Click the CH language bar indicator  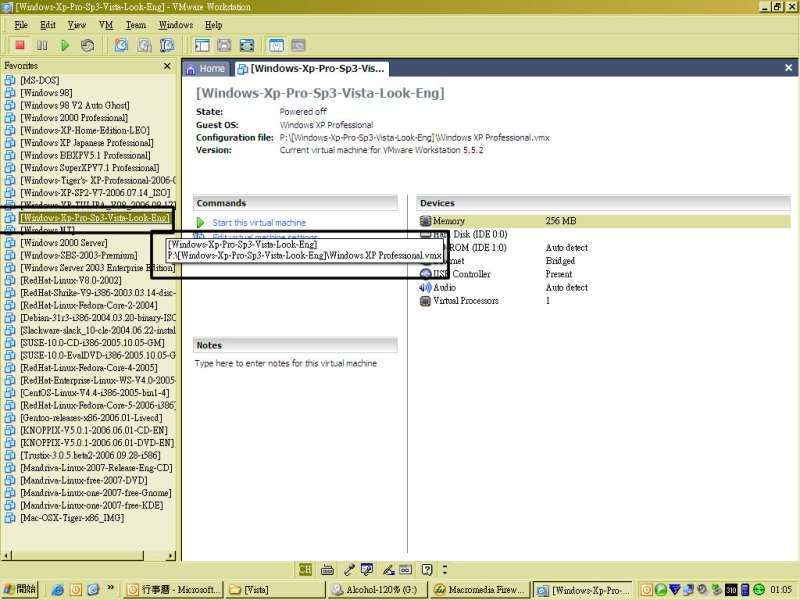click(x=305, y=569)
